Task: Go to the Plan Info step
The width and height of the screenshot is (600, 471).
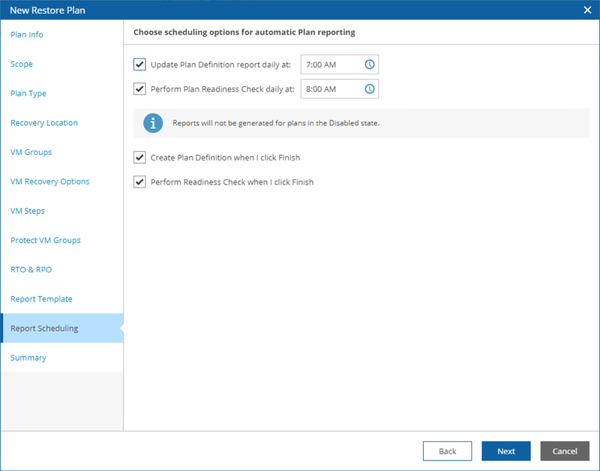Action: click(x=27, y=35)
